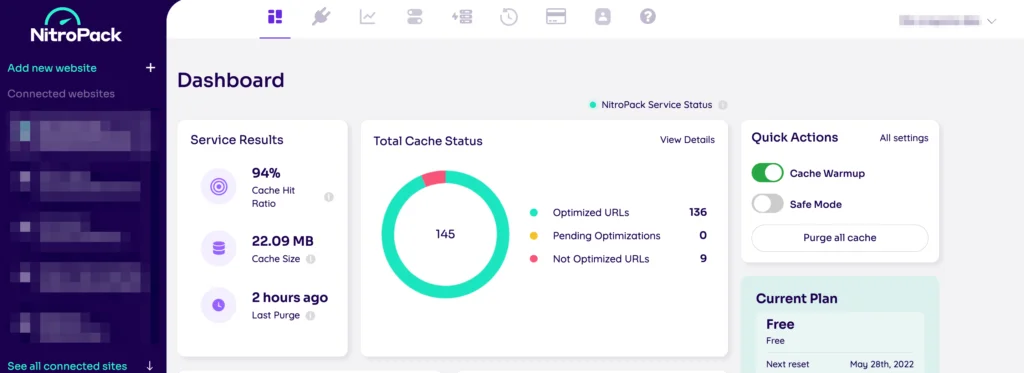Click the pink Not Optimized donut segment
The height and width of the screenshot is (373, 1024).
tap(434, 178)
